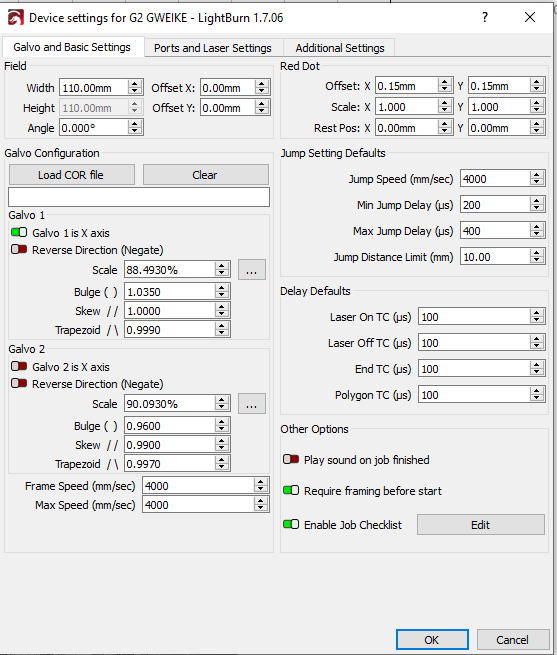Screen dimensions: 557x655
Task: Adjust Polygon TC stepper arrows
Action: point(537,395)
